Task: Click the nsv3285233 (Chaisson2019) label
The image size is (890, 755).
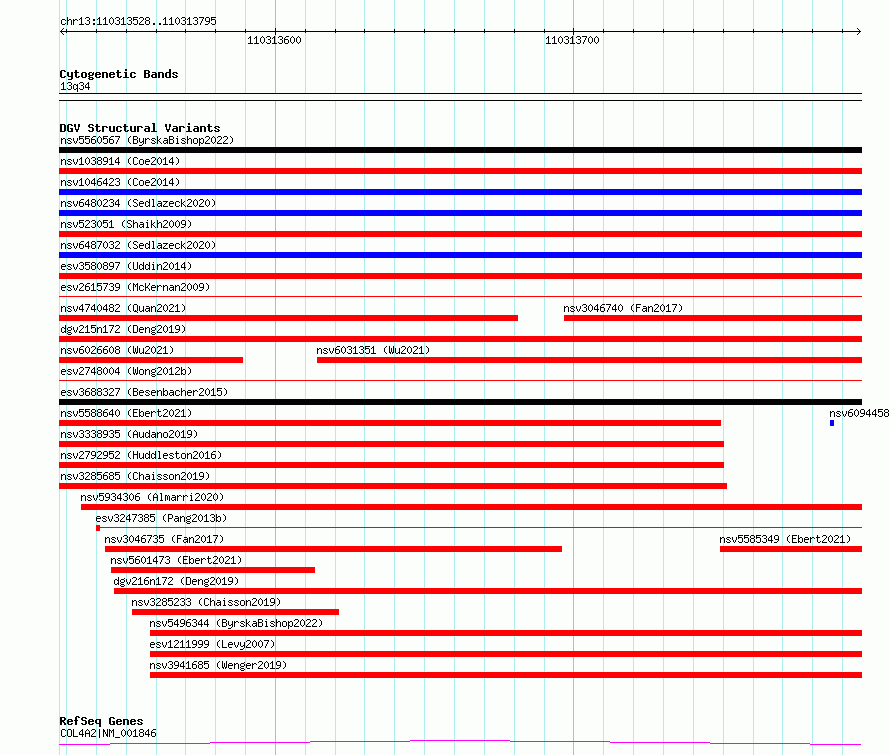Action: 206,602
